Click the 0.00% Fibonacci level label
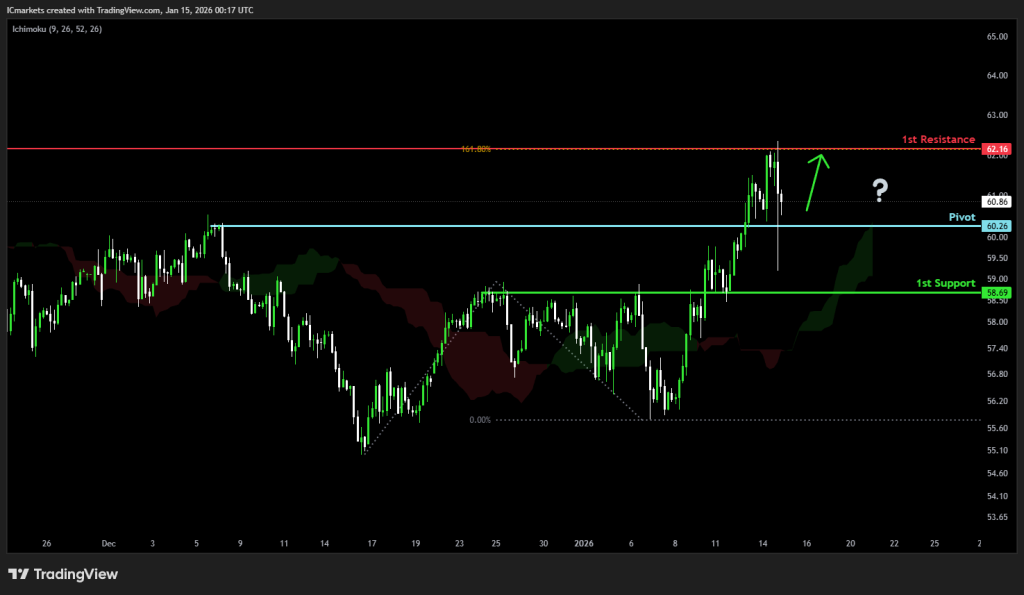The width and height of the screenshot is (1024, 595). point(480,420)
